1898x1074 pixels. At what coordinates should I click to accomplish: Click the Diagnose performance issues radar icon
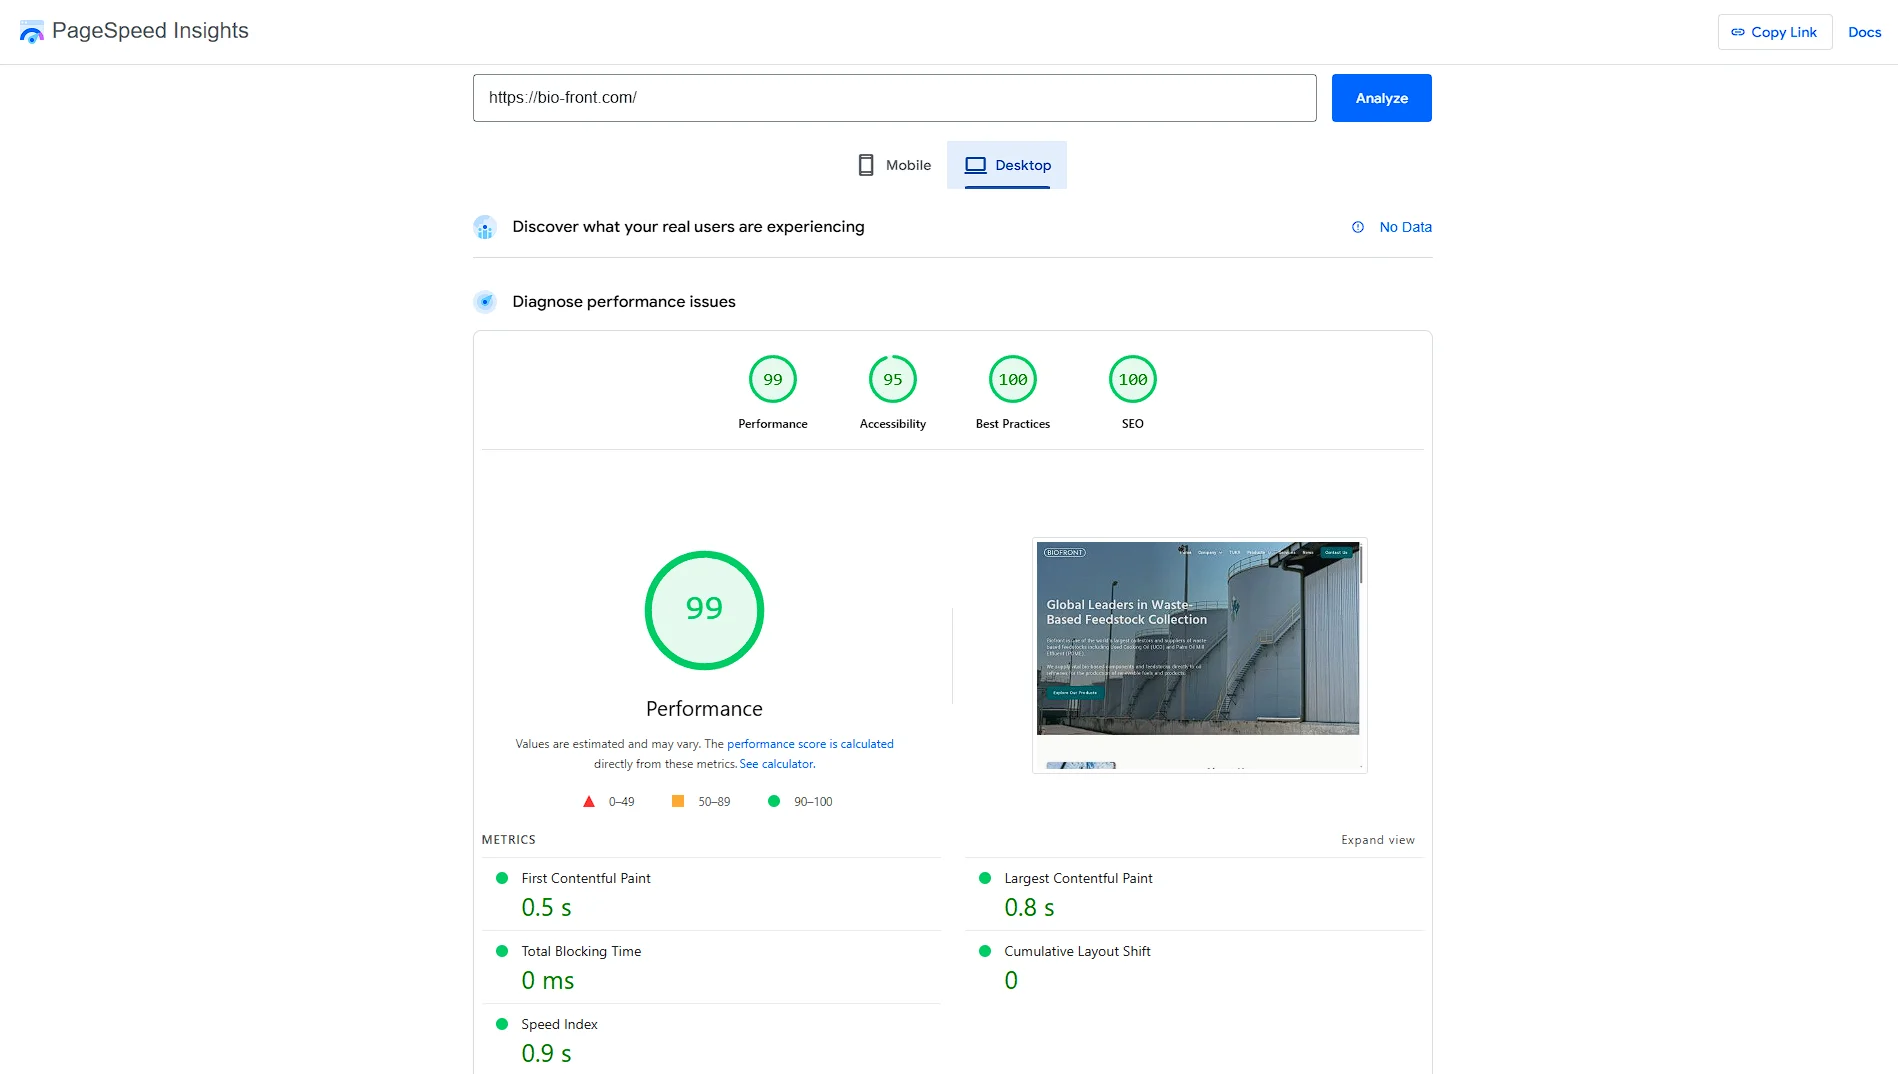click(486, 301)
